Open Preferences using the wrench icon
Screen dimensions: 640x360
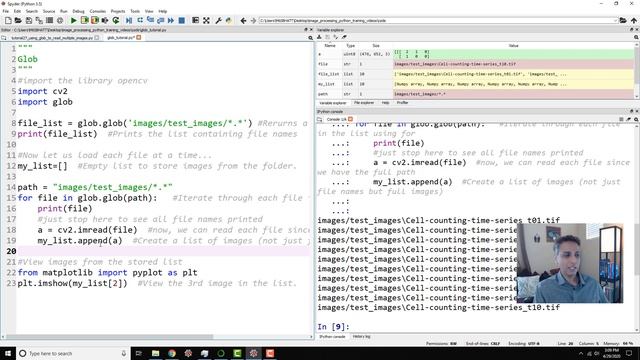pyautogui.click(x=218, y=20)
